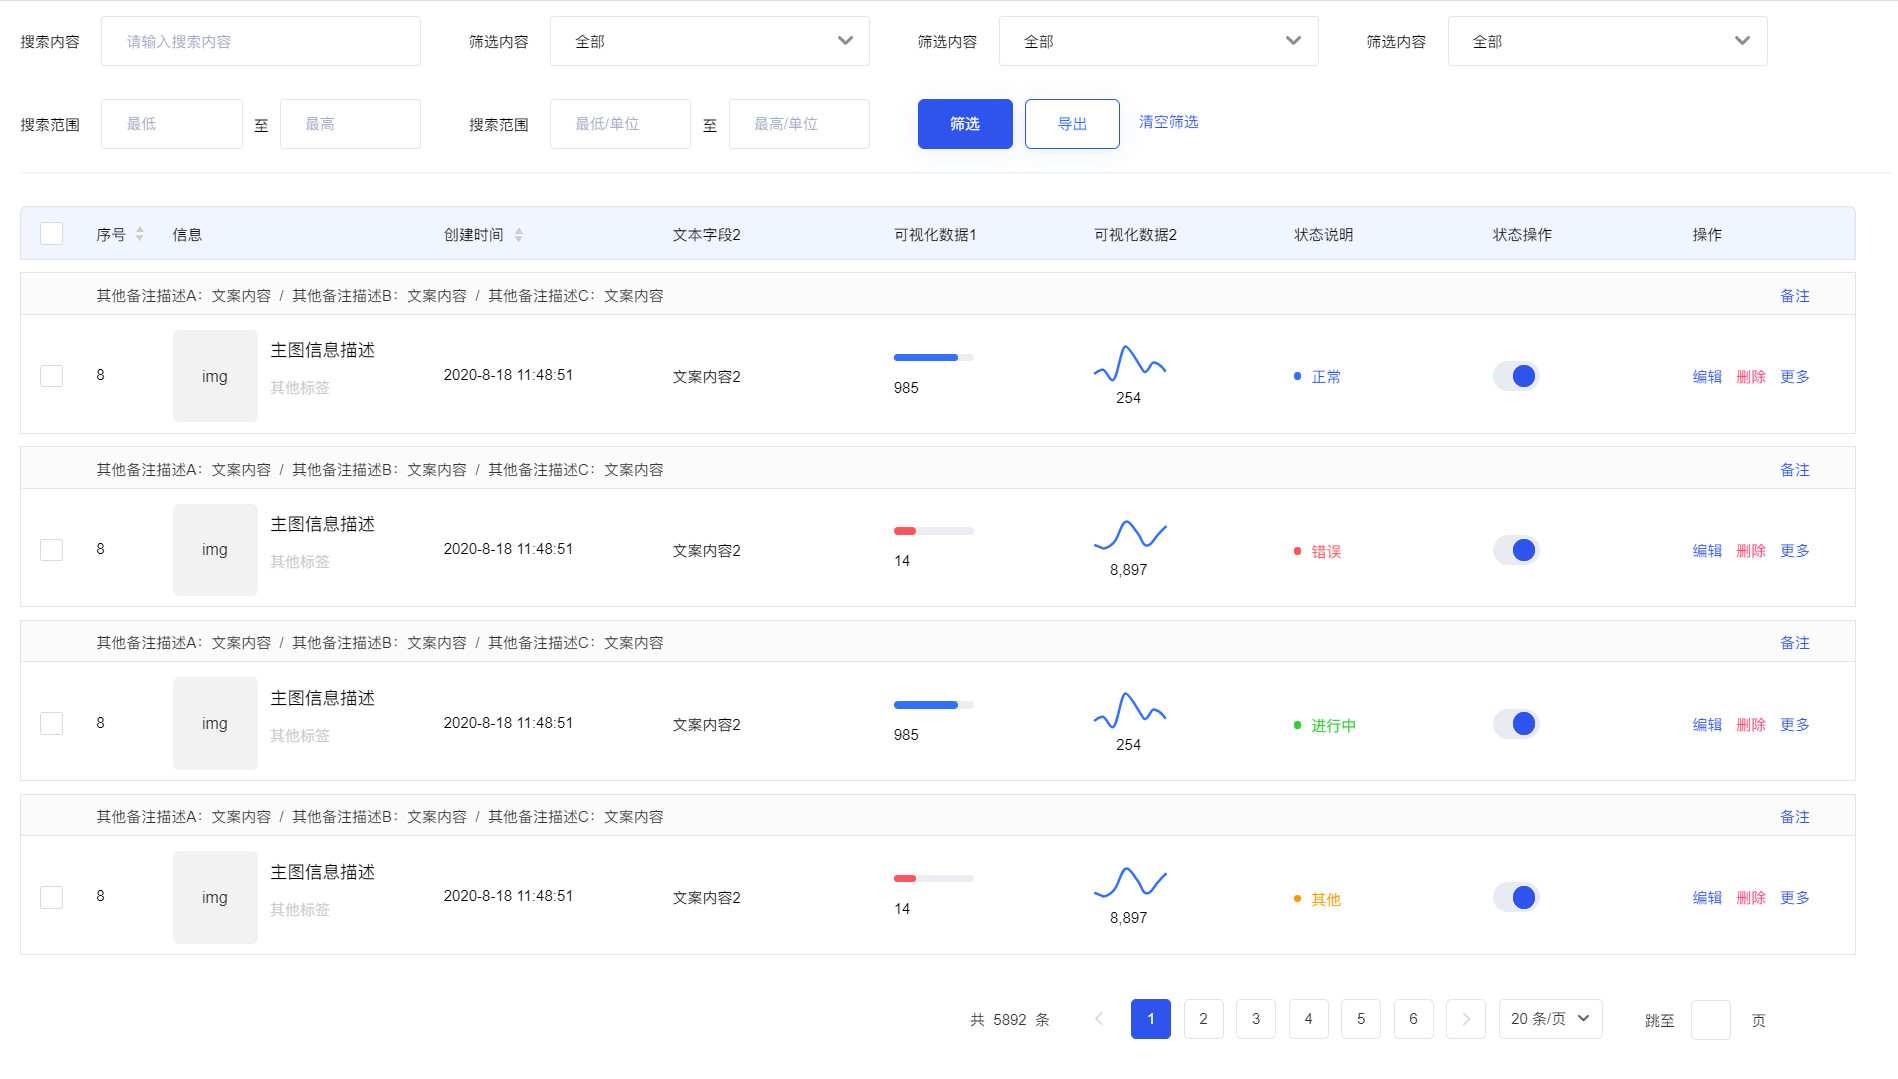Toggle the status switch in 正常 row
Image resolution: width=1898 pixels, height=1079 pixels.
tap(1516, 376)
